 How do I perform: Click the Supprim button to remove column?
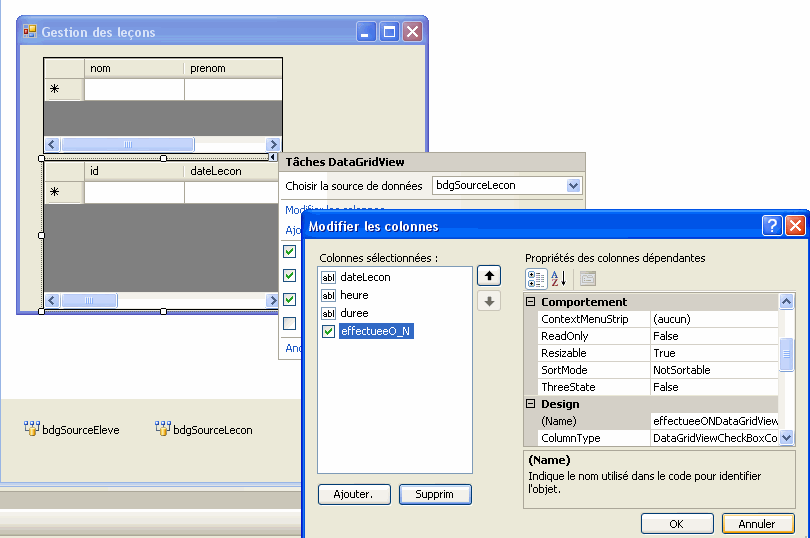click(x=435, y=494)
